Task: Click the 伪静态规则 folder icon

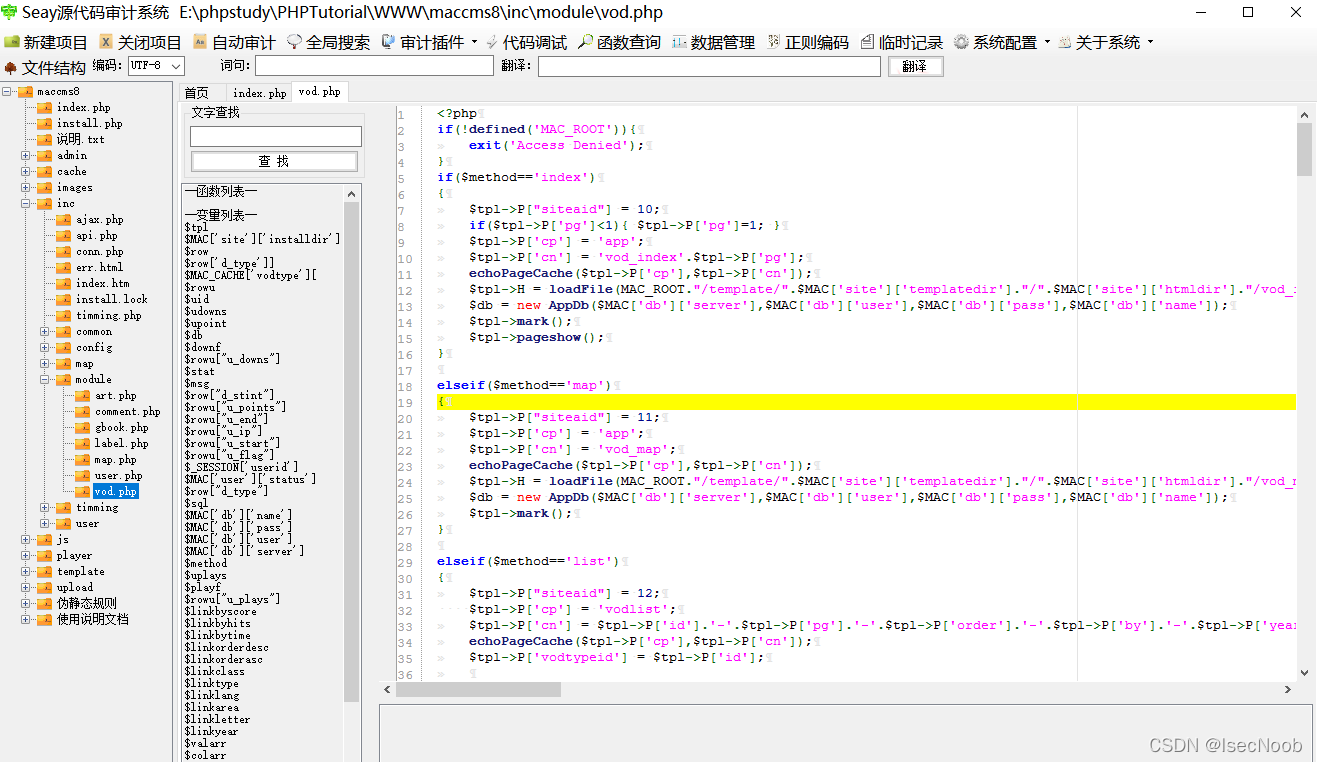Action: [45, 603]
